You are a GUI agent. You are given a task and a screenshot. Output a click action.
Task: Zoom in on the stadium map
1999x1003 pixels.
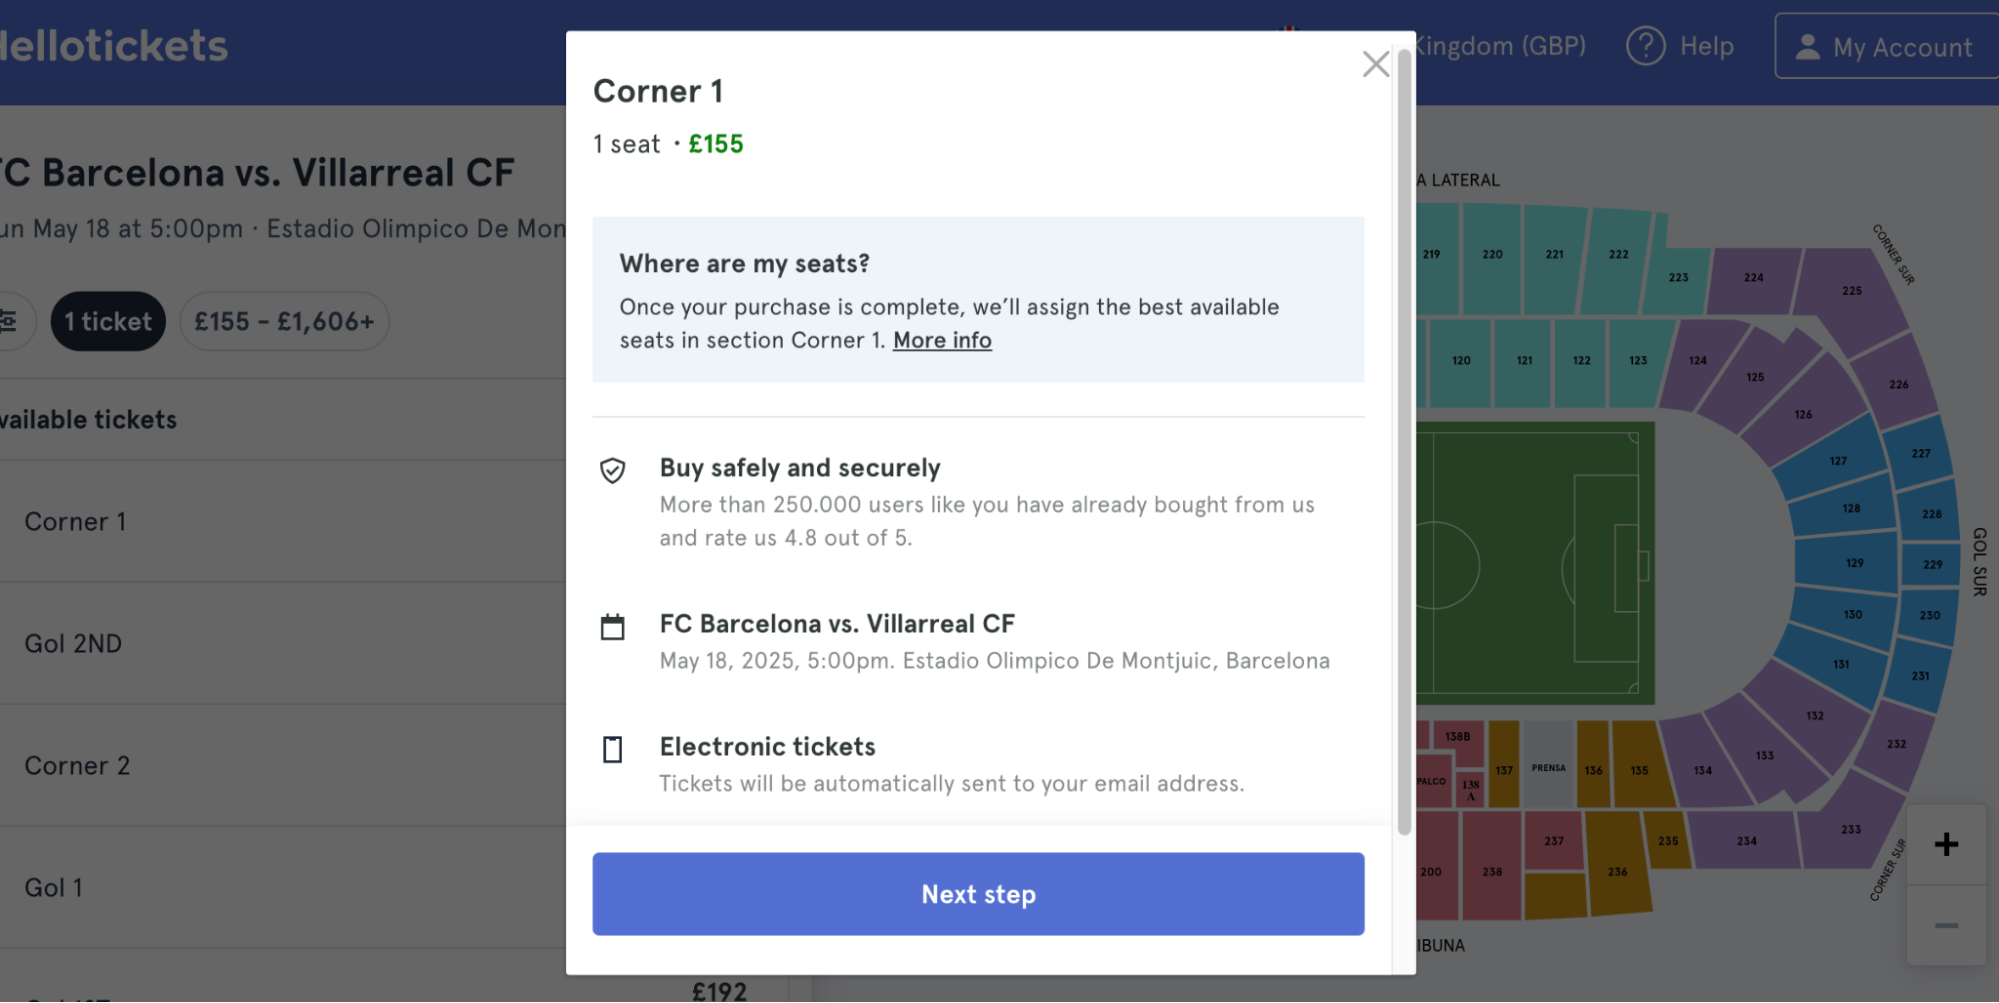click(1946, 843)
